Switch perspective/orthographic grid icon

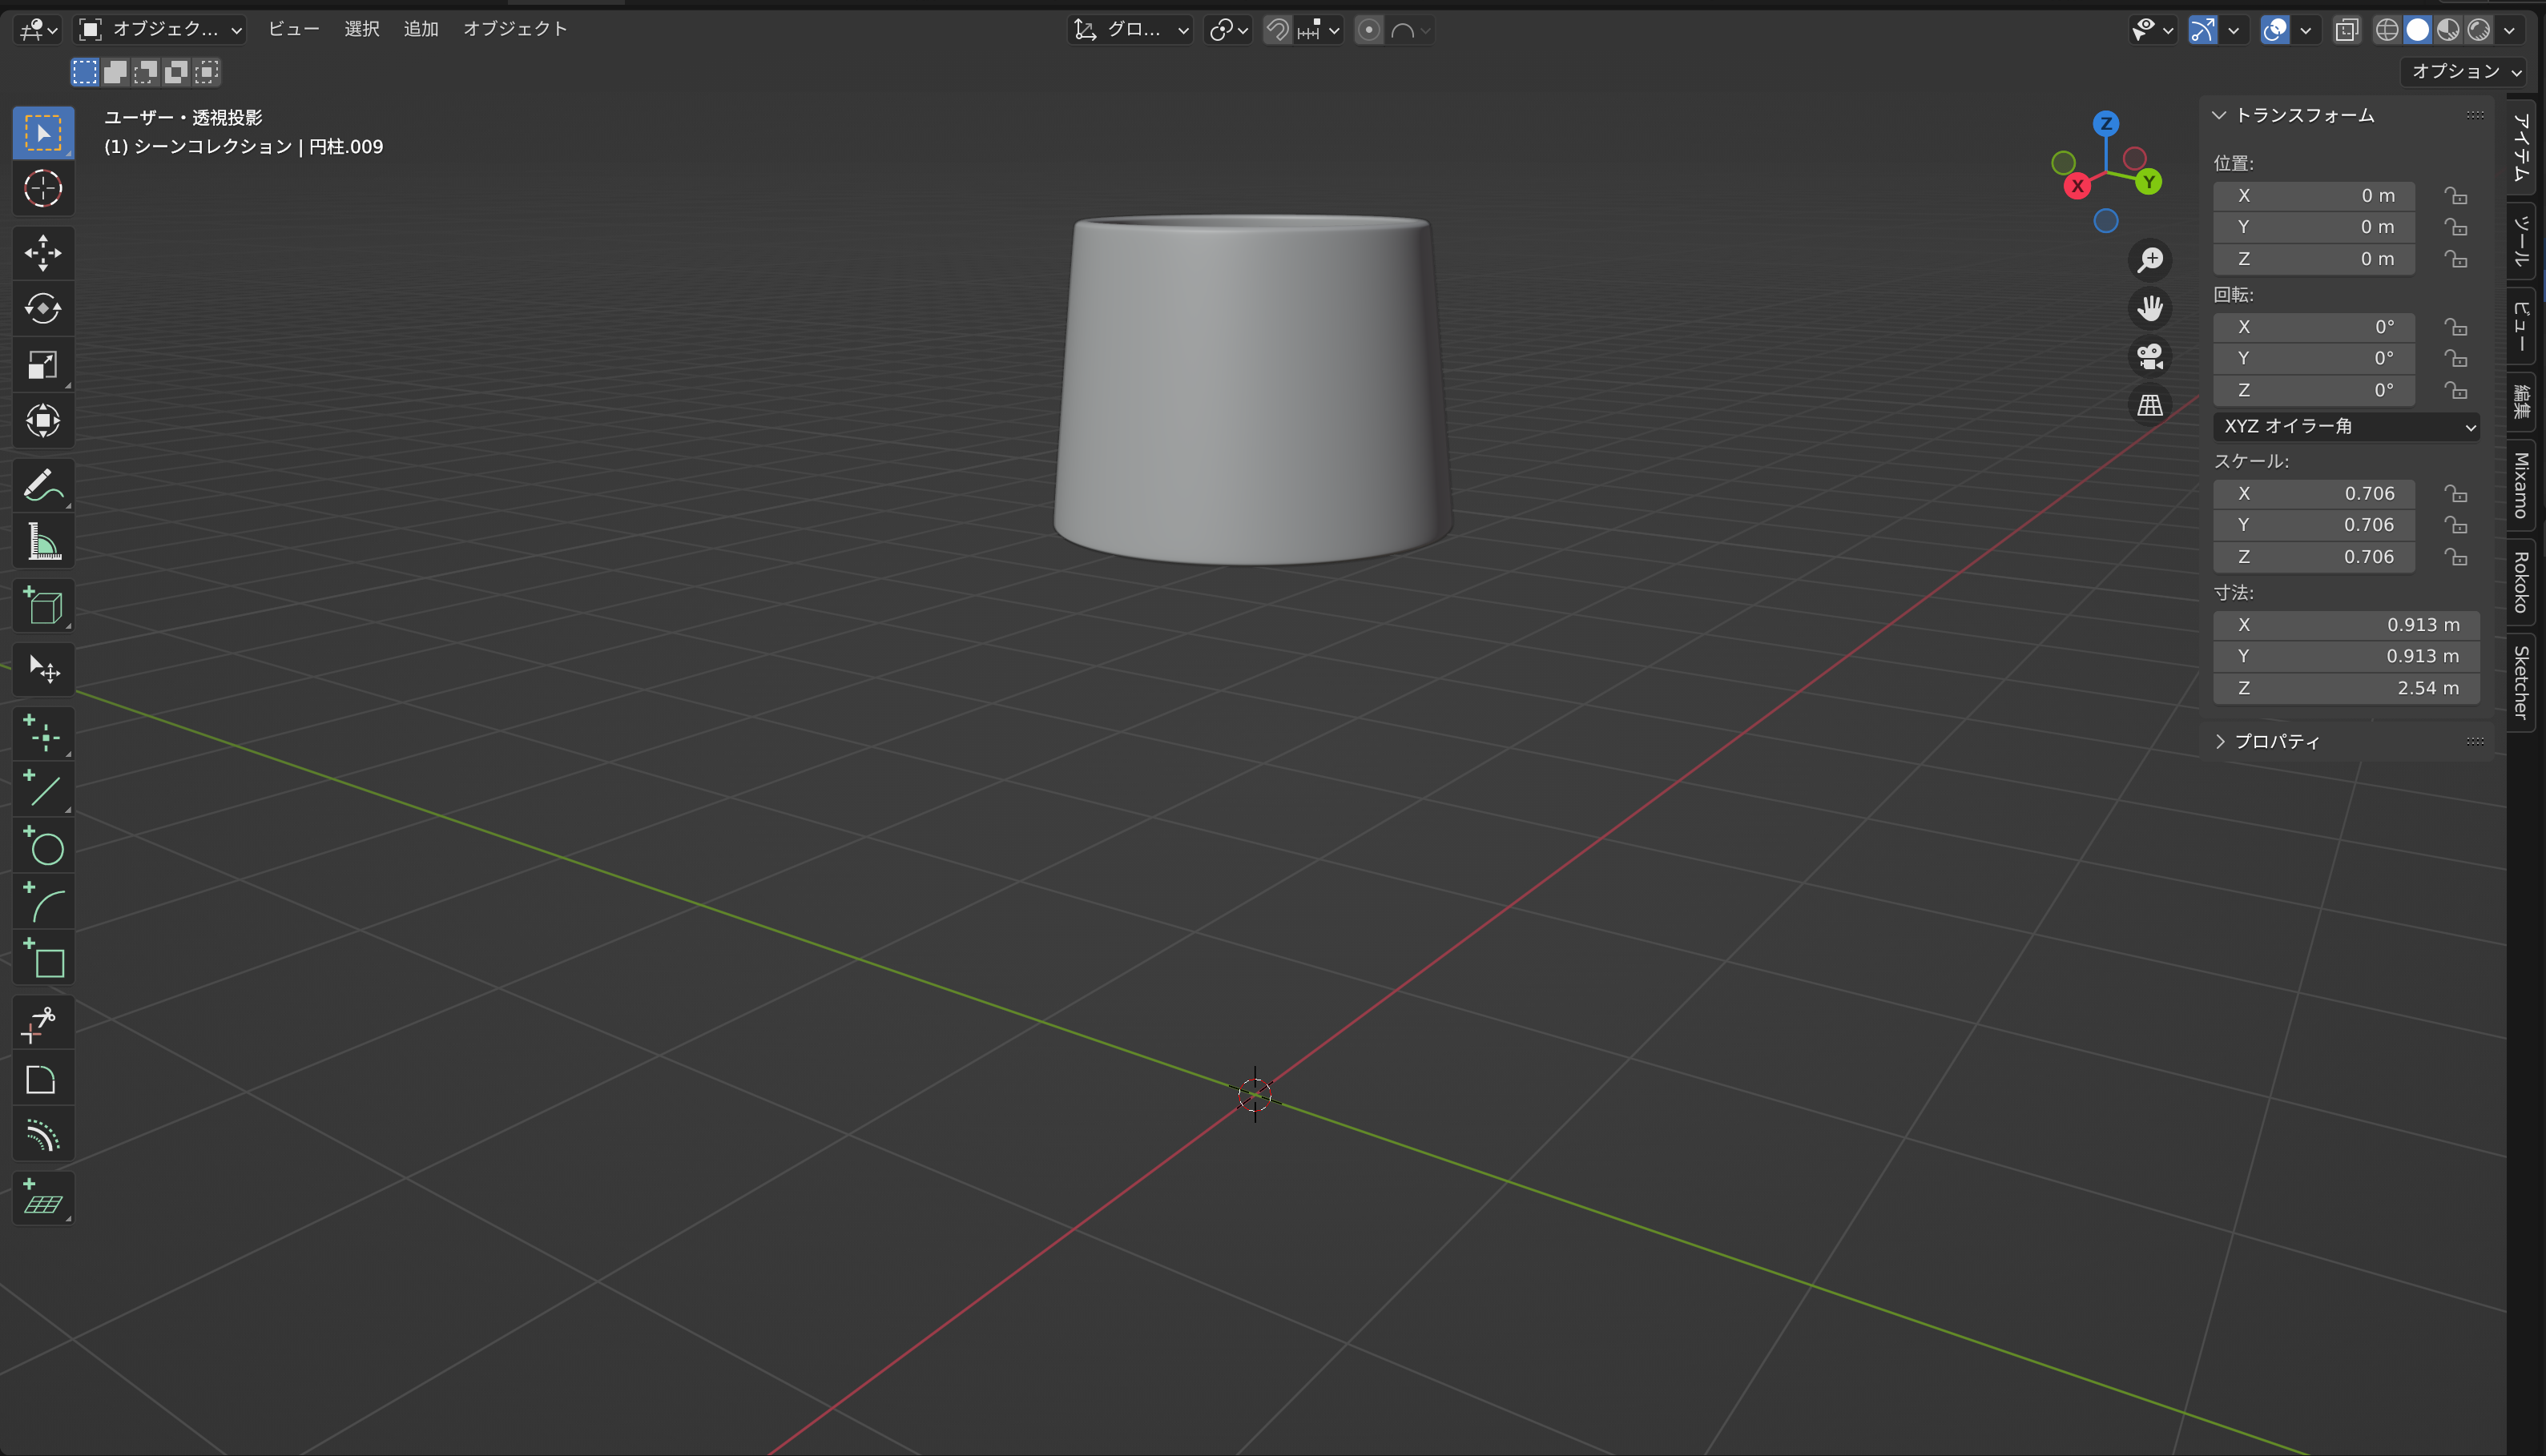point(2150,405)
